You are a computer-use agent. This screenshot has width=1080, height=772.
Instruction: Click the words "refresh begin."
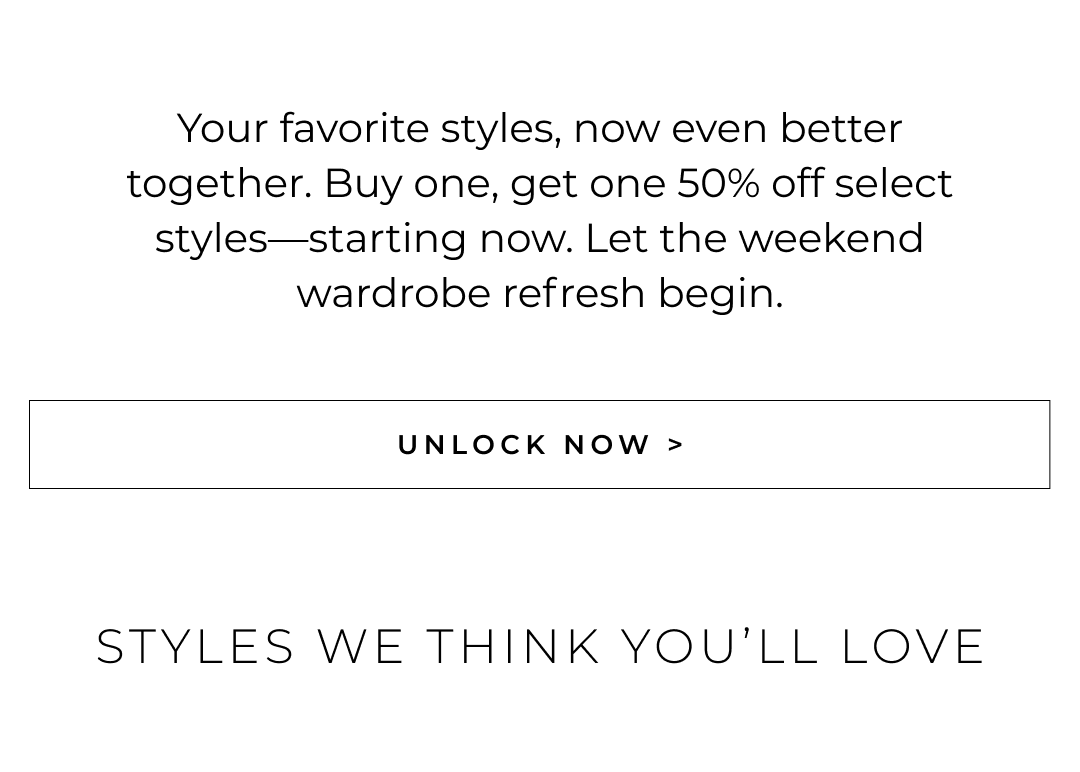642,294
